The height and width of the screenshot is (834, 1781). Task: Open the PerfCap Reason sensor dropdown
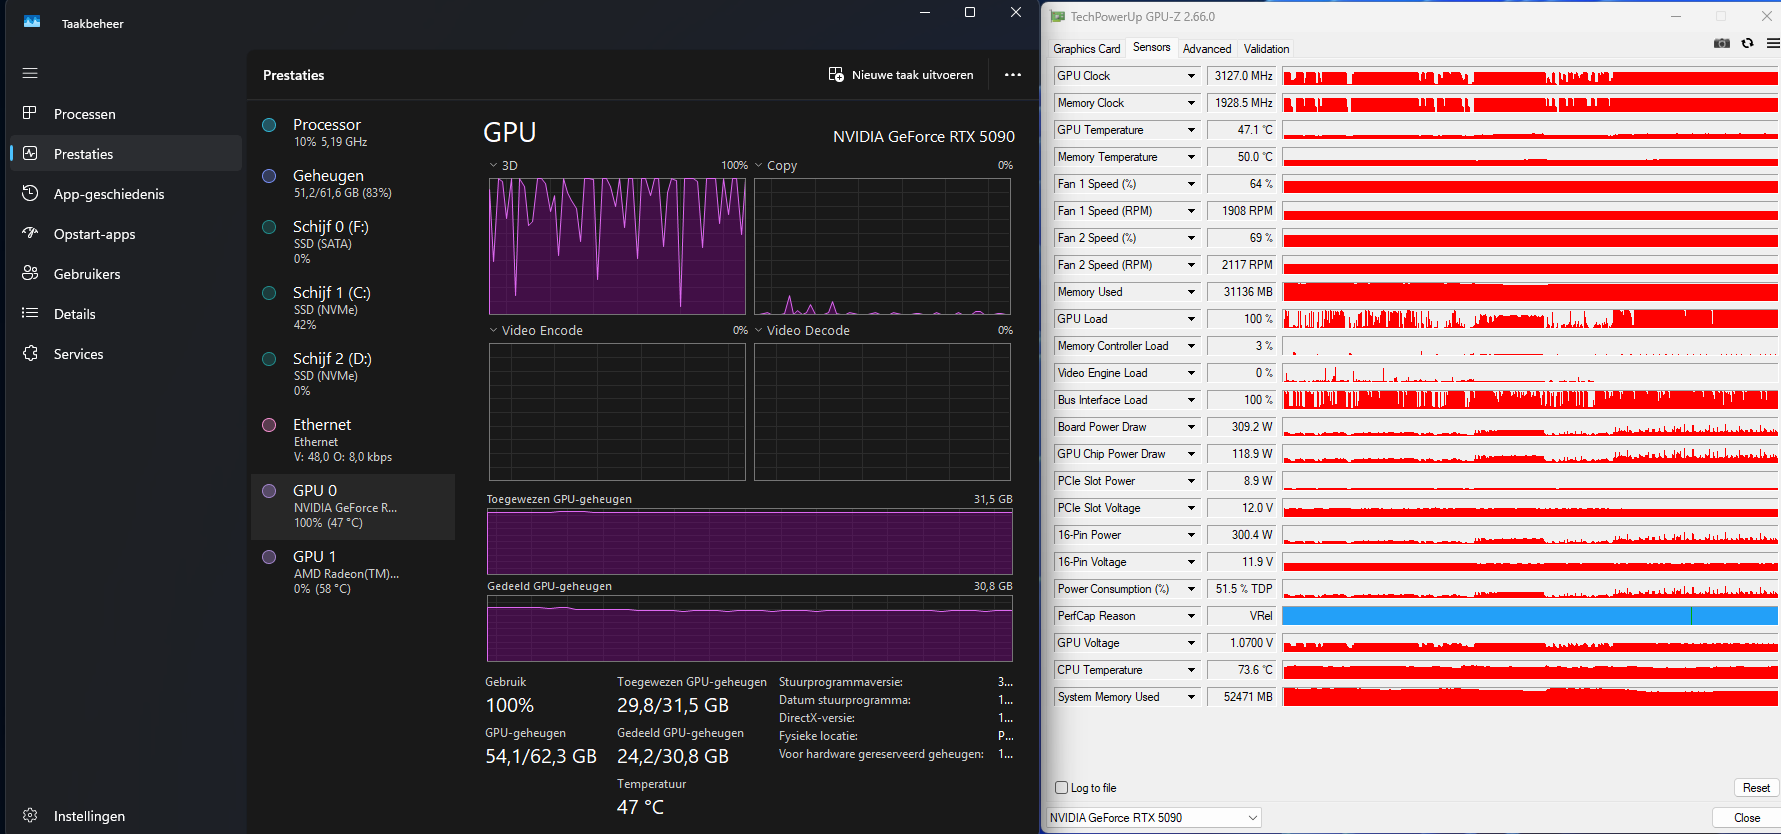point(1191,616)
